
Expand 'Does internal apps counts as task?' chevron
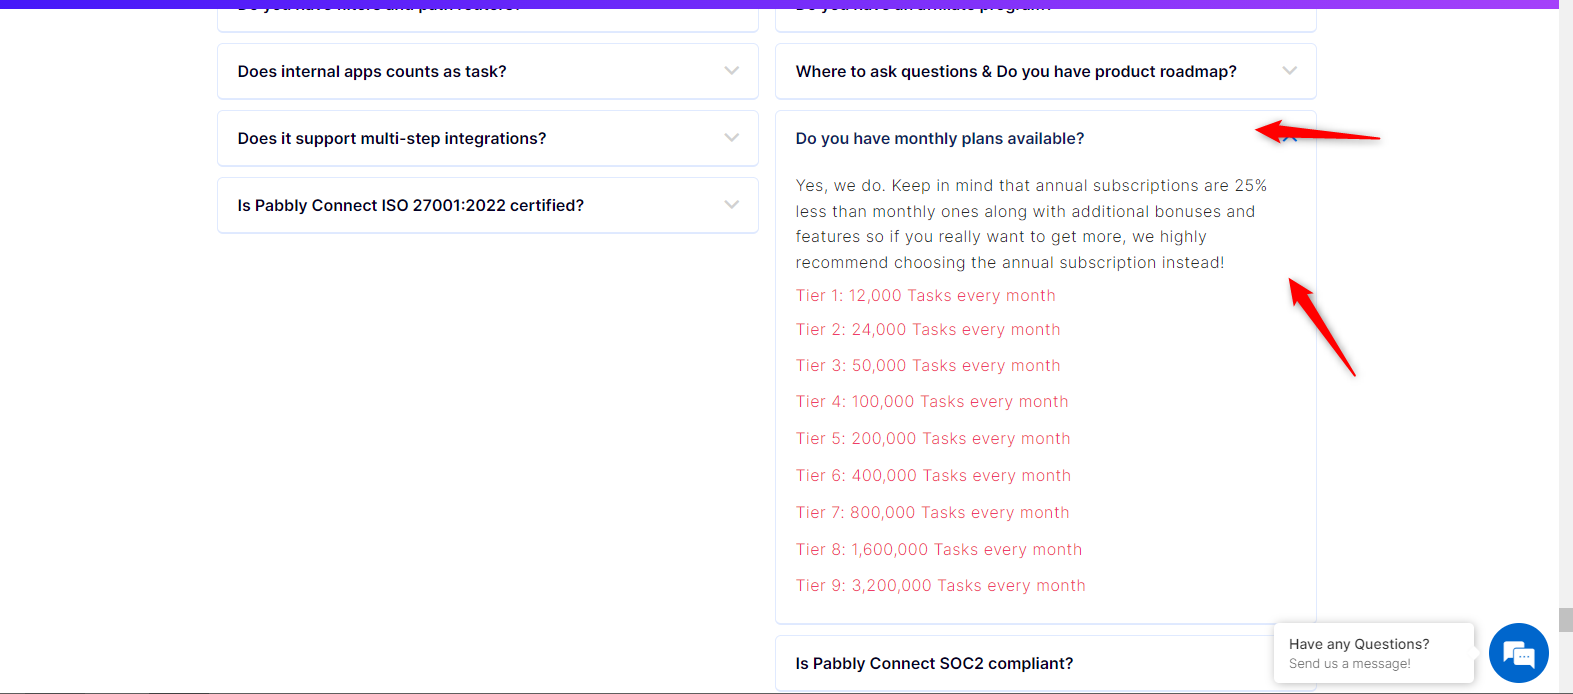[x=732, y=71]
